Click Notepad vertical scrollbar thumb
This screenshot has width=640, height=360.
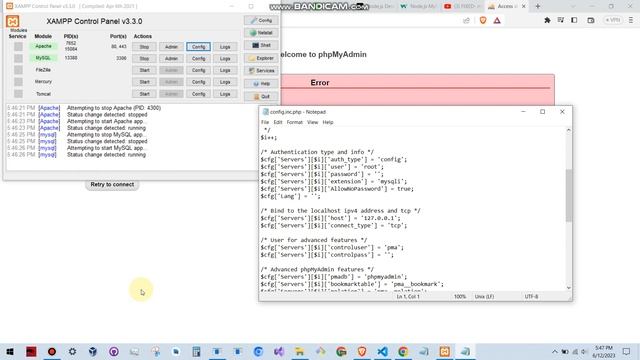tap(569, 195)
